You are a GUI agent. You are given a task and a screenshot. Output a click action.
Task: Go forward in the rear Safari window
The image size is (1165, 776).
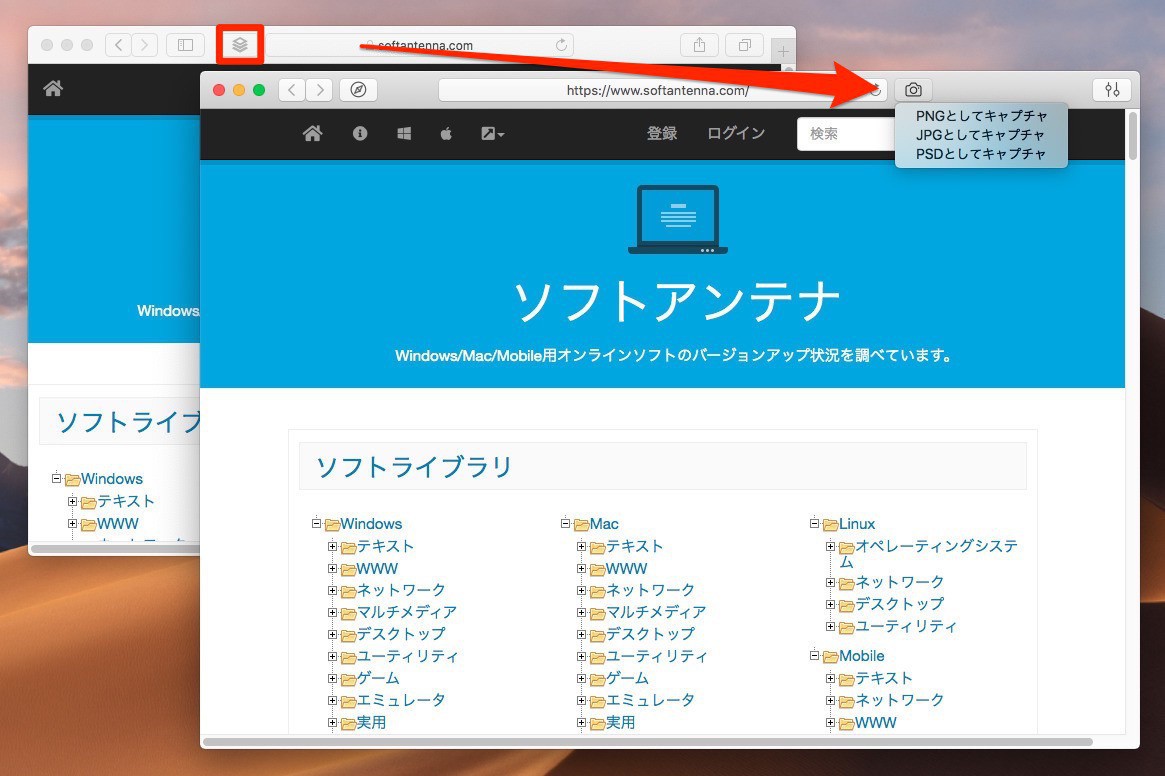point(144,45)
